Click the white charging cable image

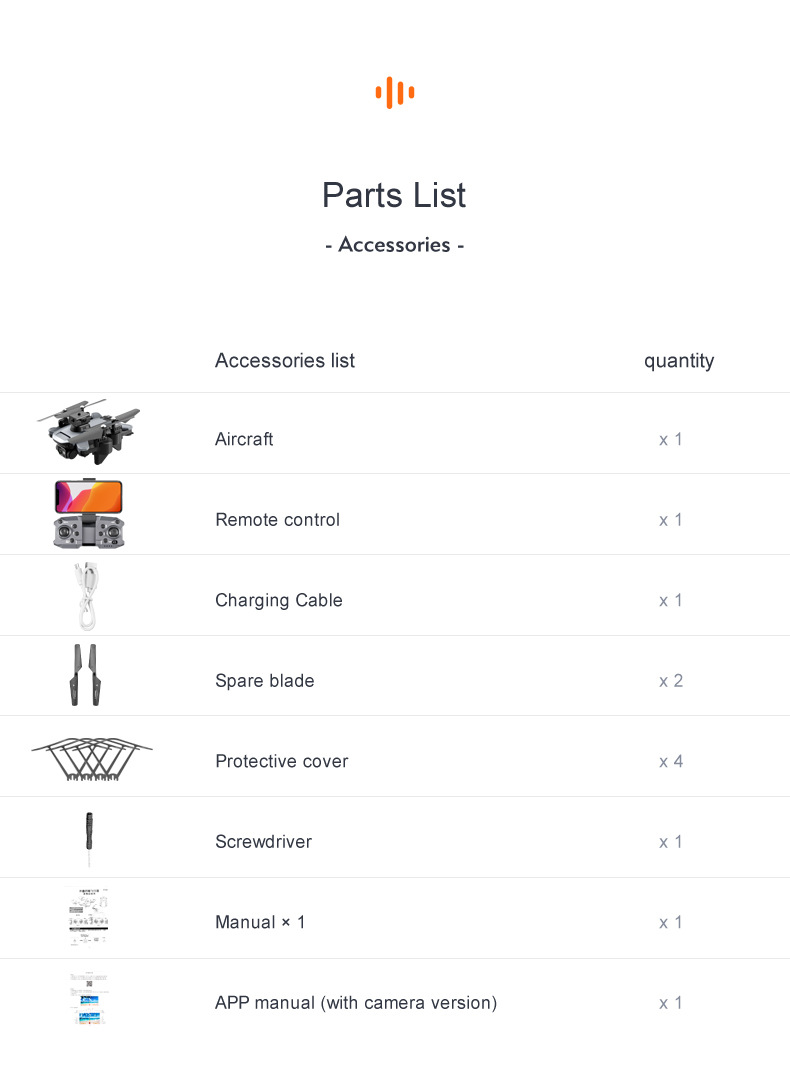(88, 596)
